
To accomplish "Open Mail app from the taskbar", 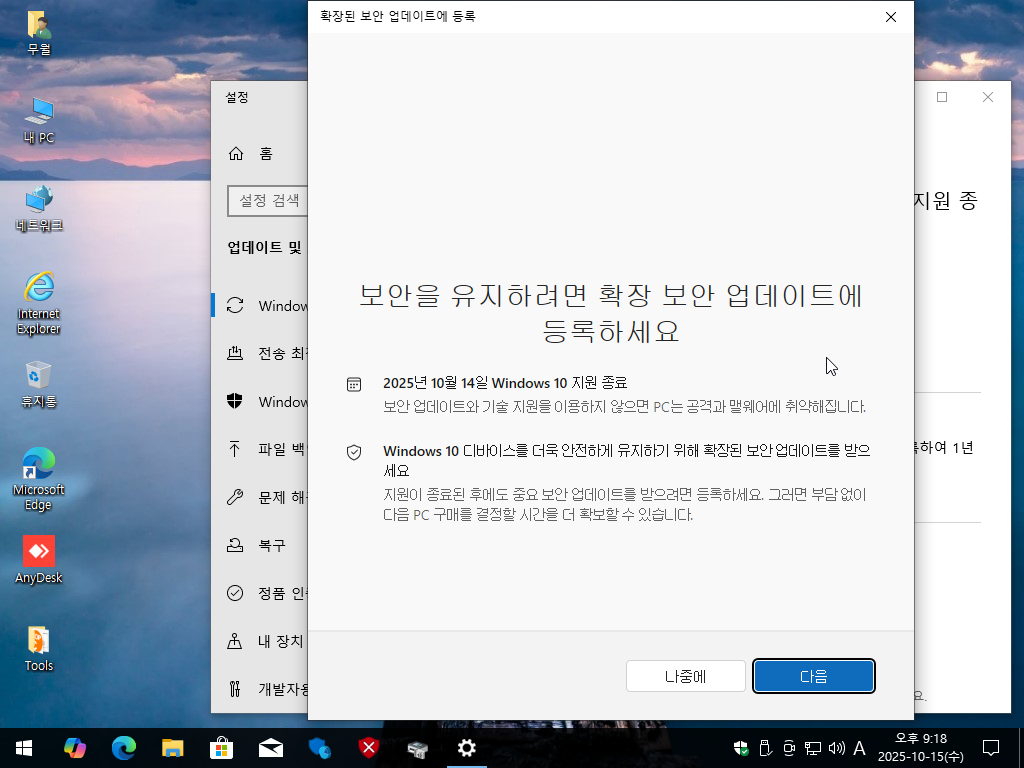I will click(270, 748).
